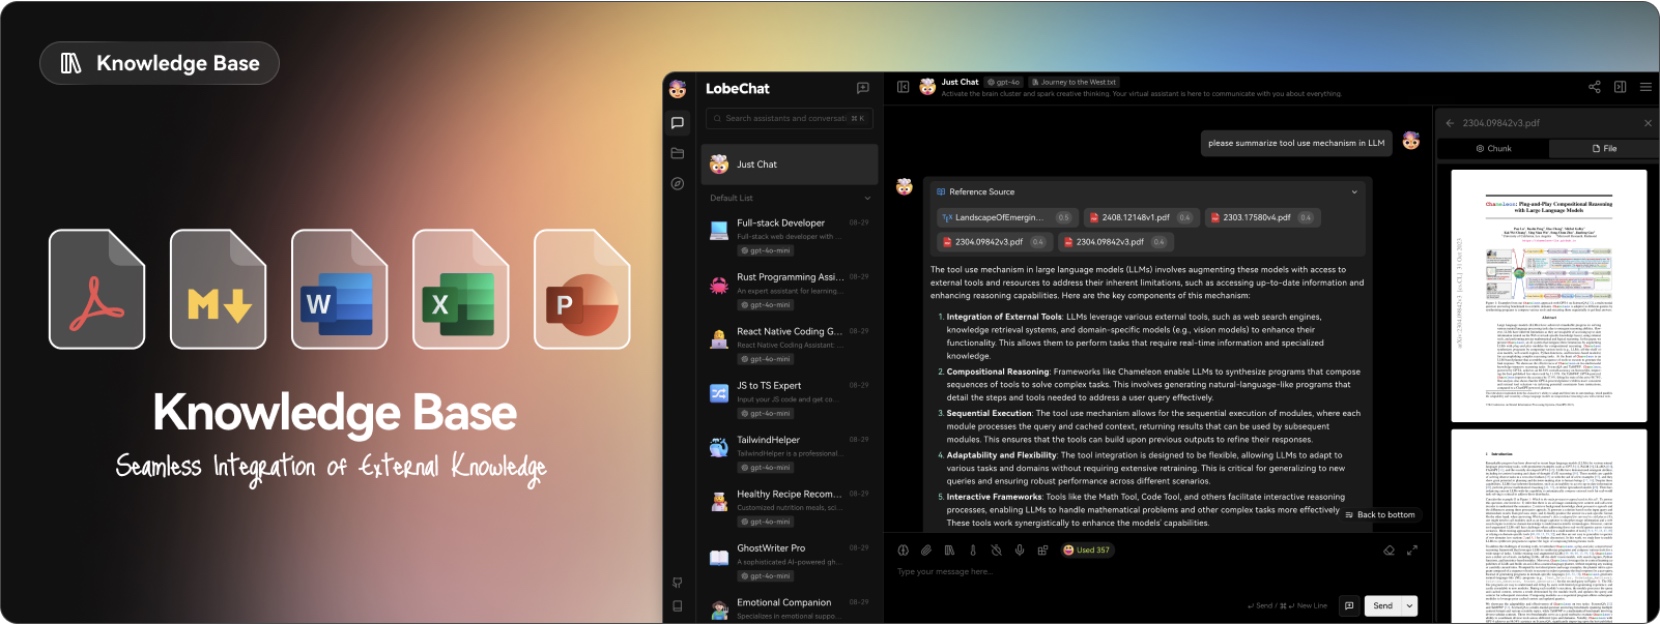Click the Back to bottom button
Screen dimensions: 1660x632
tap(1380, 515)
